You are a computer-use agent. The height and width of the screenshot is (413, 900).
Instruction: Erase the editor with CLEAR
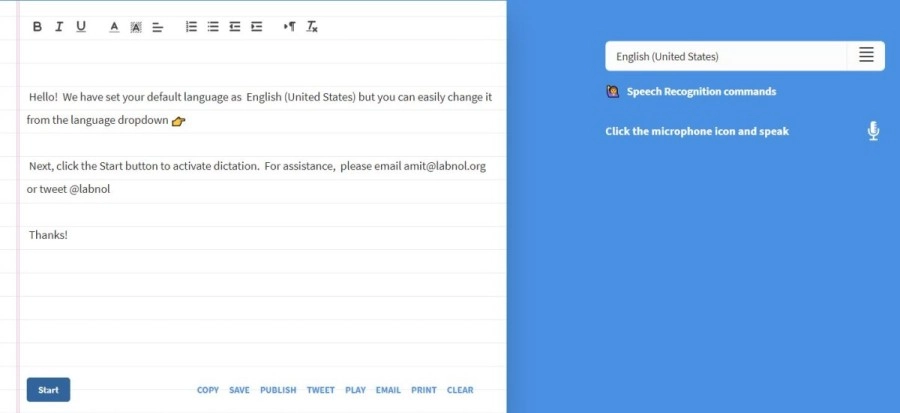click(x=460, y=390)
